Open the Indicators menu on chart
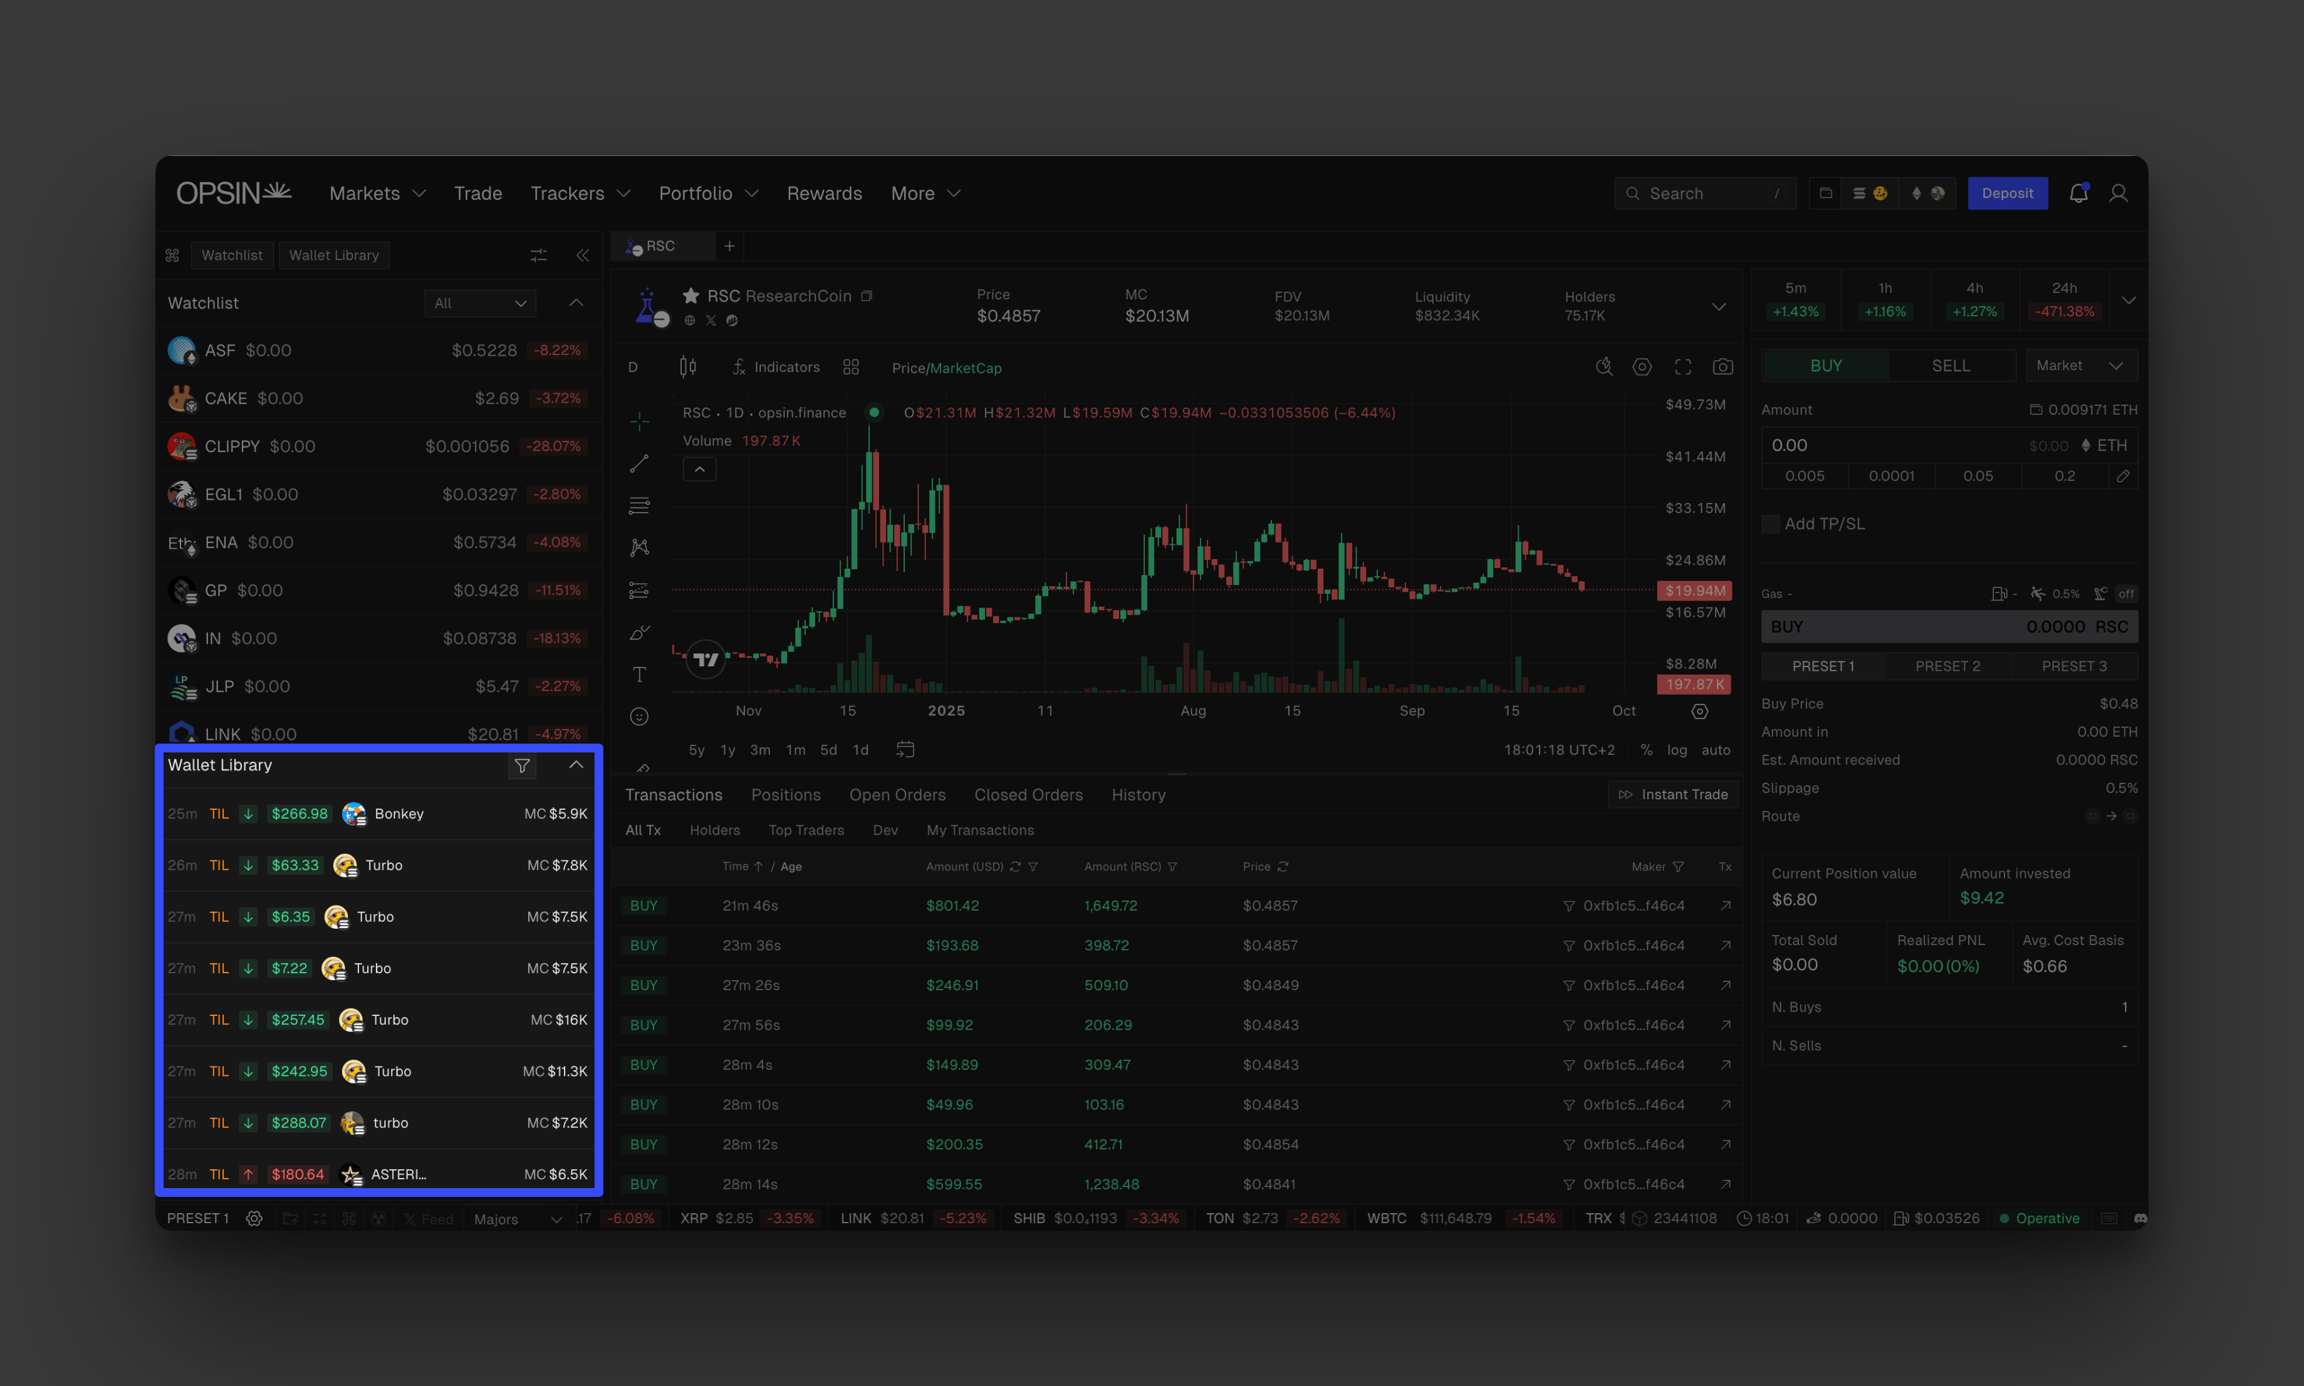The width and height of the screenshot is (2304, 1386). [776, 367]
